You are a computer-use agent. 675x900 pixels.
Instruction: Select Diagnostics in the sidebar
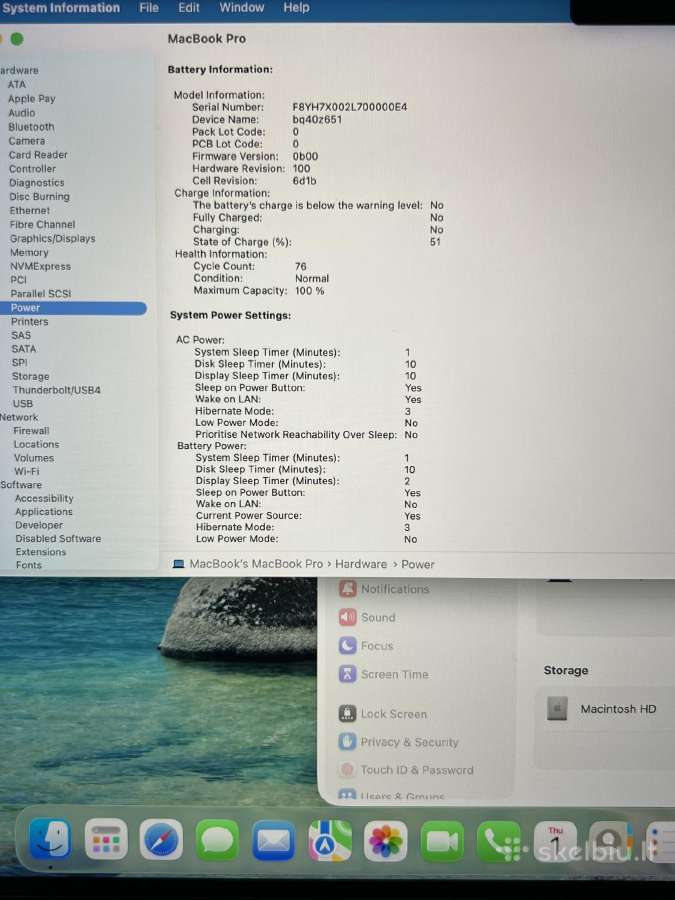pyautogui.click(x=37, y=183)
